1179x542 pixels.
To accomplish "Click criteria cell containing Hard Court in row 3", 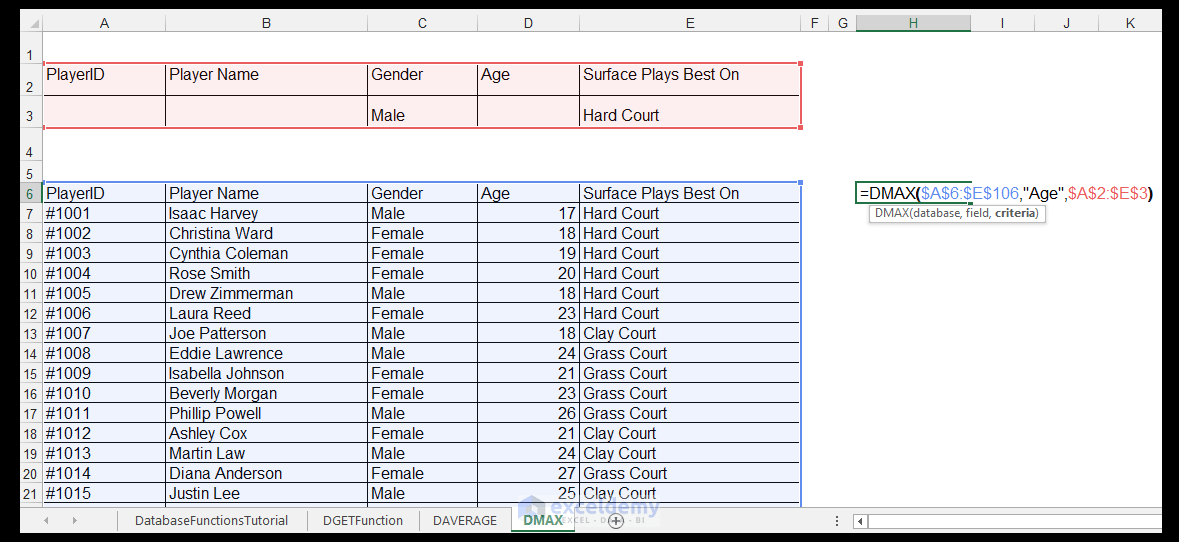I will (690, 112).
